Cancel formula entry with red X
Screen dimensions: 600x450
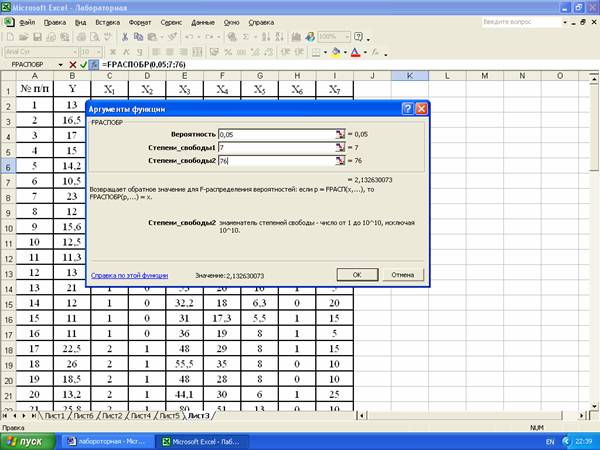pos(72,64)
